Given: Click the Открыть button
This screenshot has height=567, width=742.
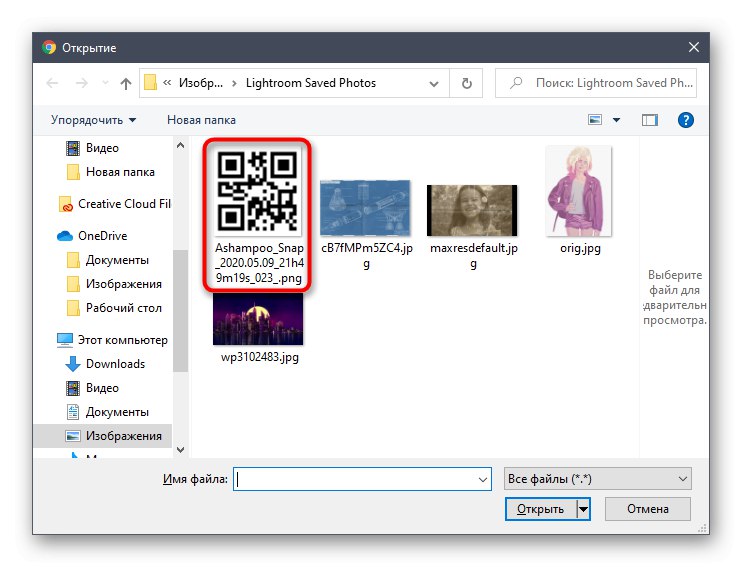Looking at the screenshot, I should [540, 509].
